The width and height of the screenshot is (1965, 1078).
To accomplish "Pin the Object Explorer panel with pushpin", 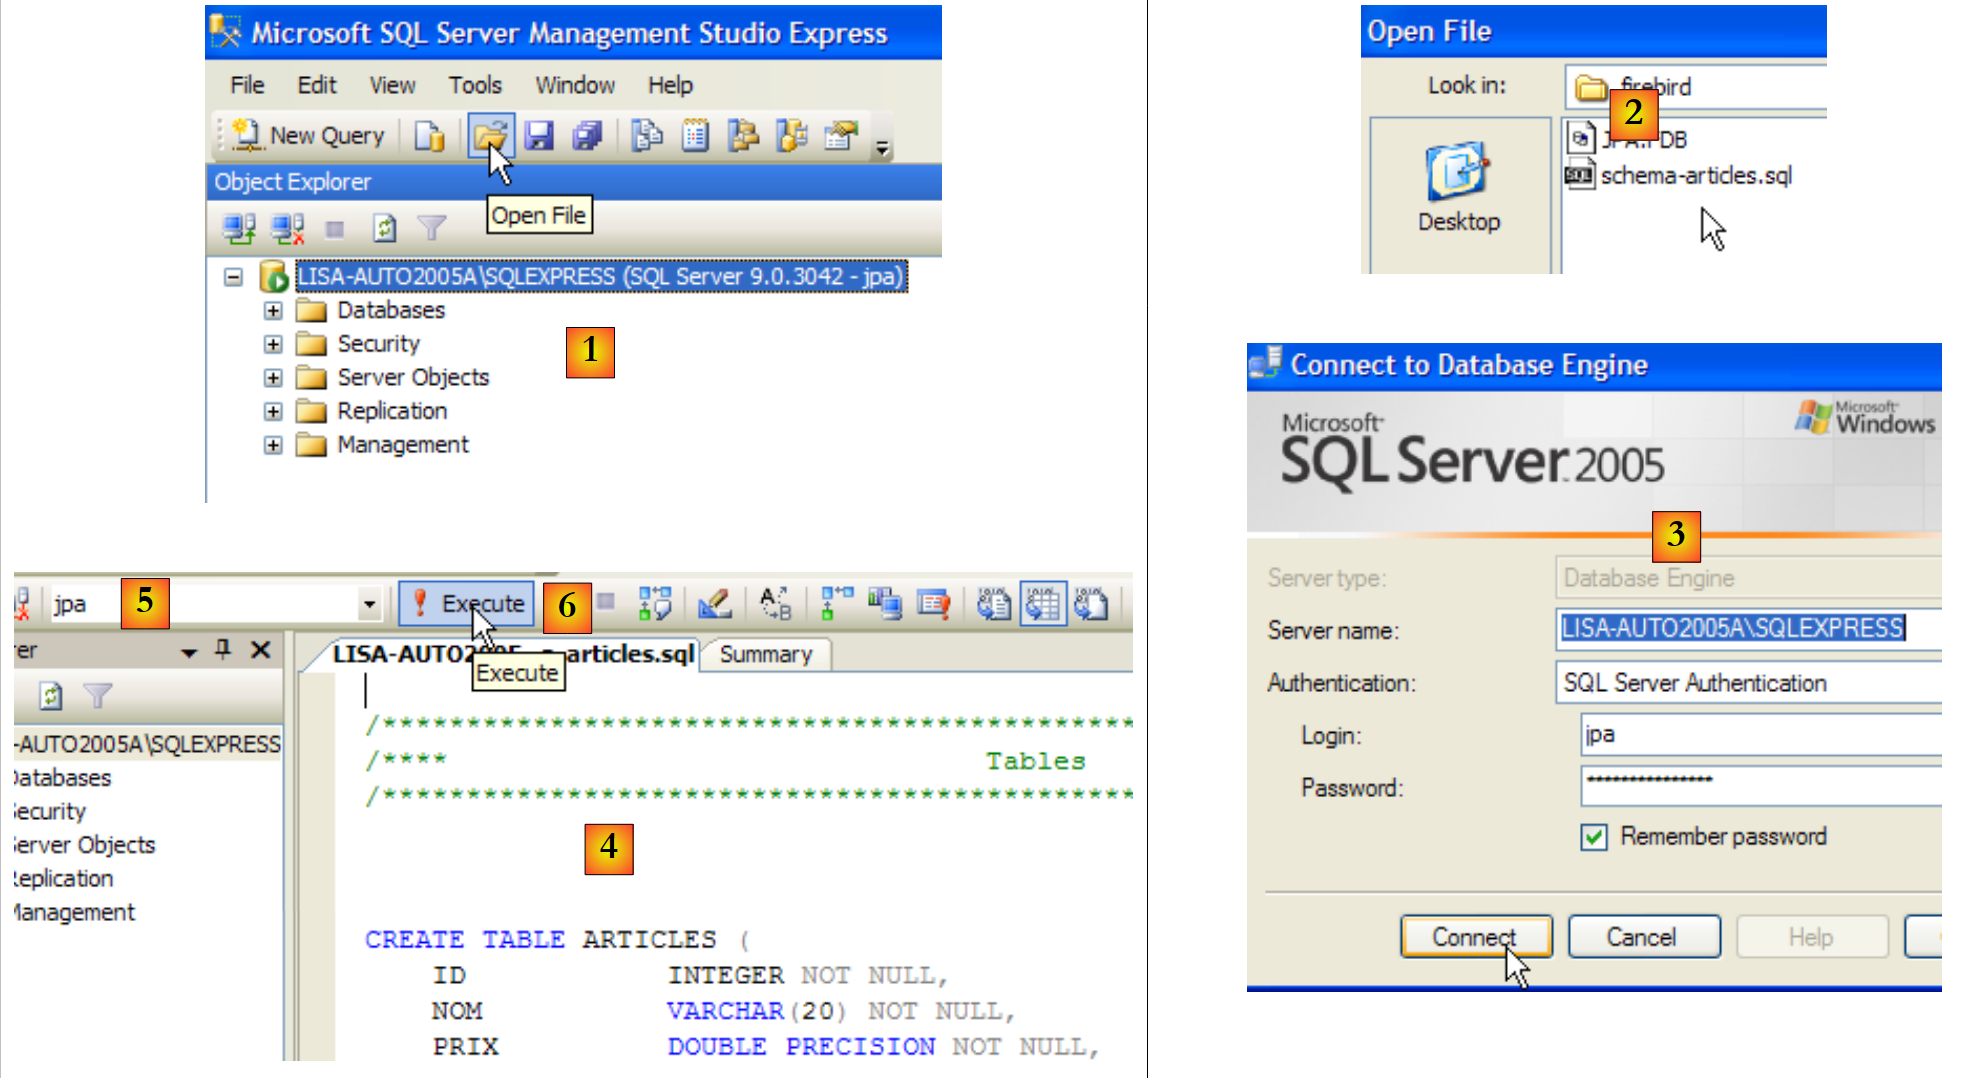I will coord(223,650).
